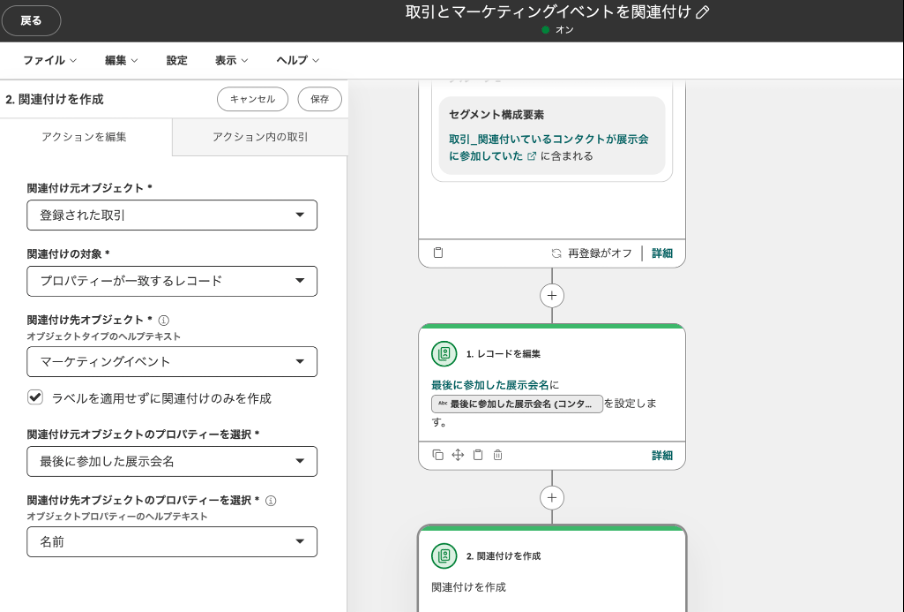Image resolution: width=904 pixels, height=612 pixels.
Task: Click the 2. 関連付けを作成 panel heading
Action: (x=54, y=99)
